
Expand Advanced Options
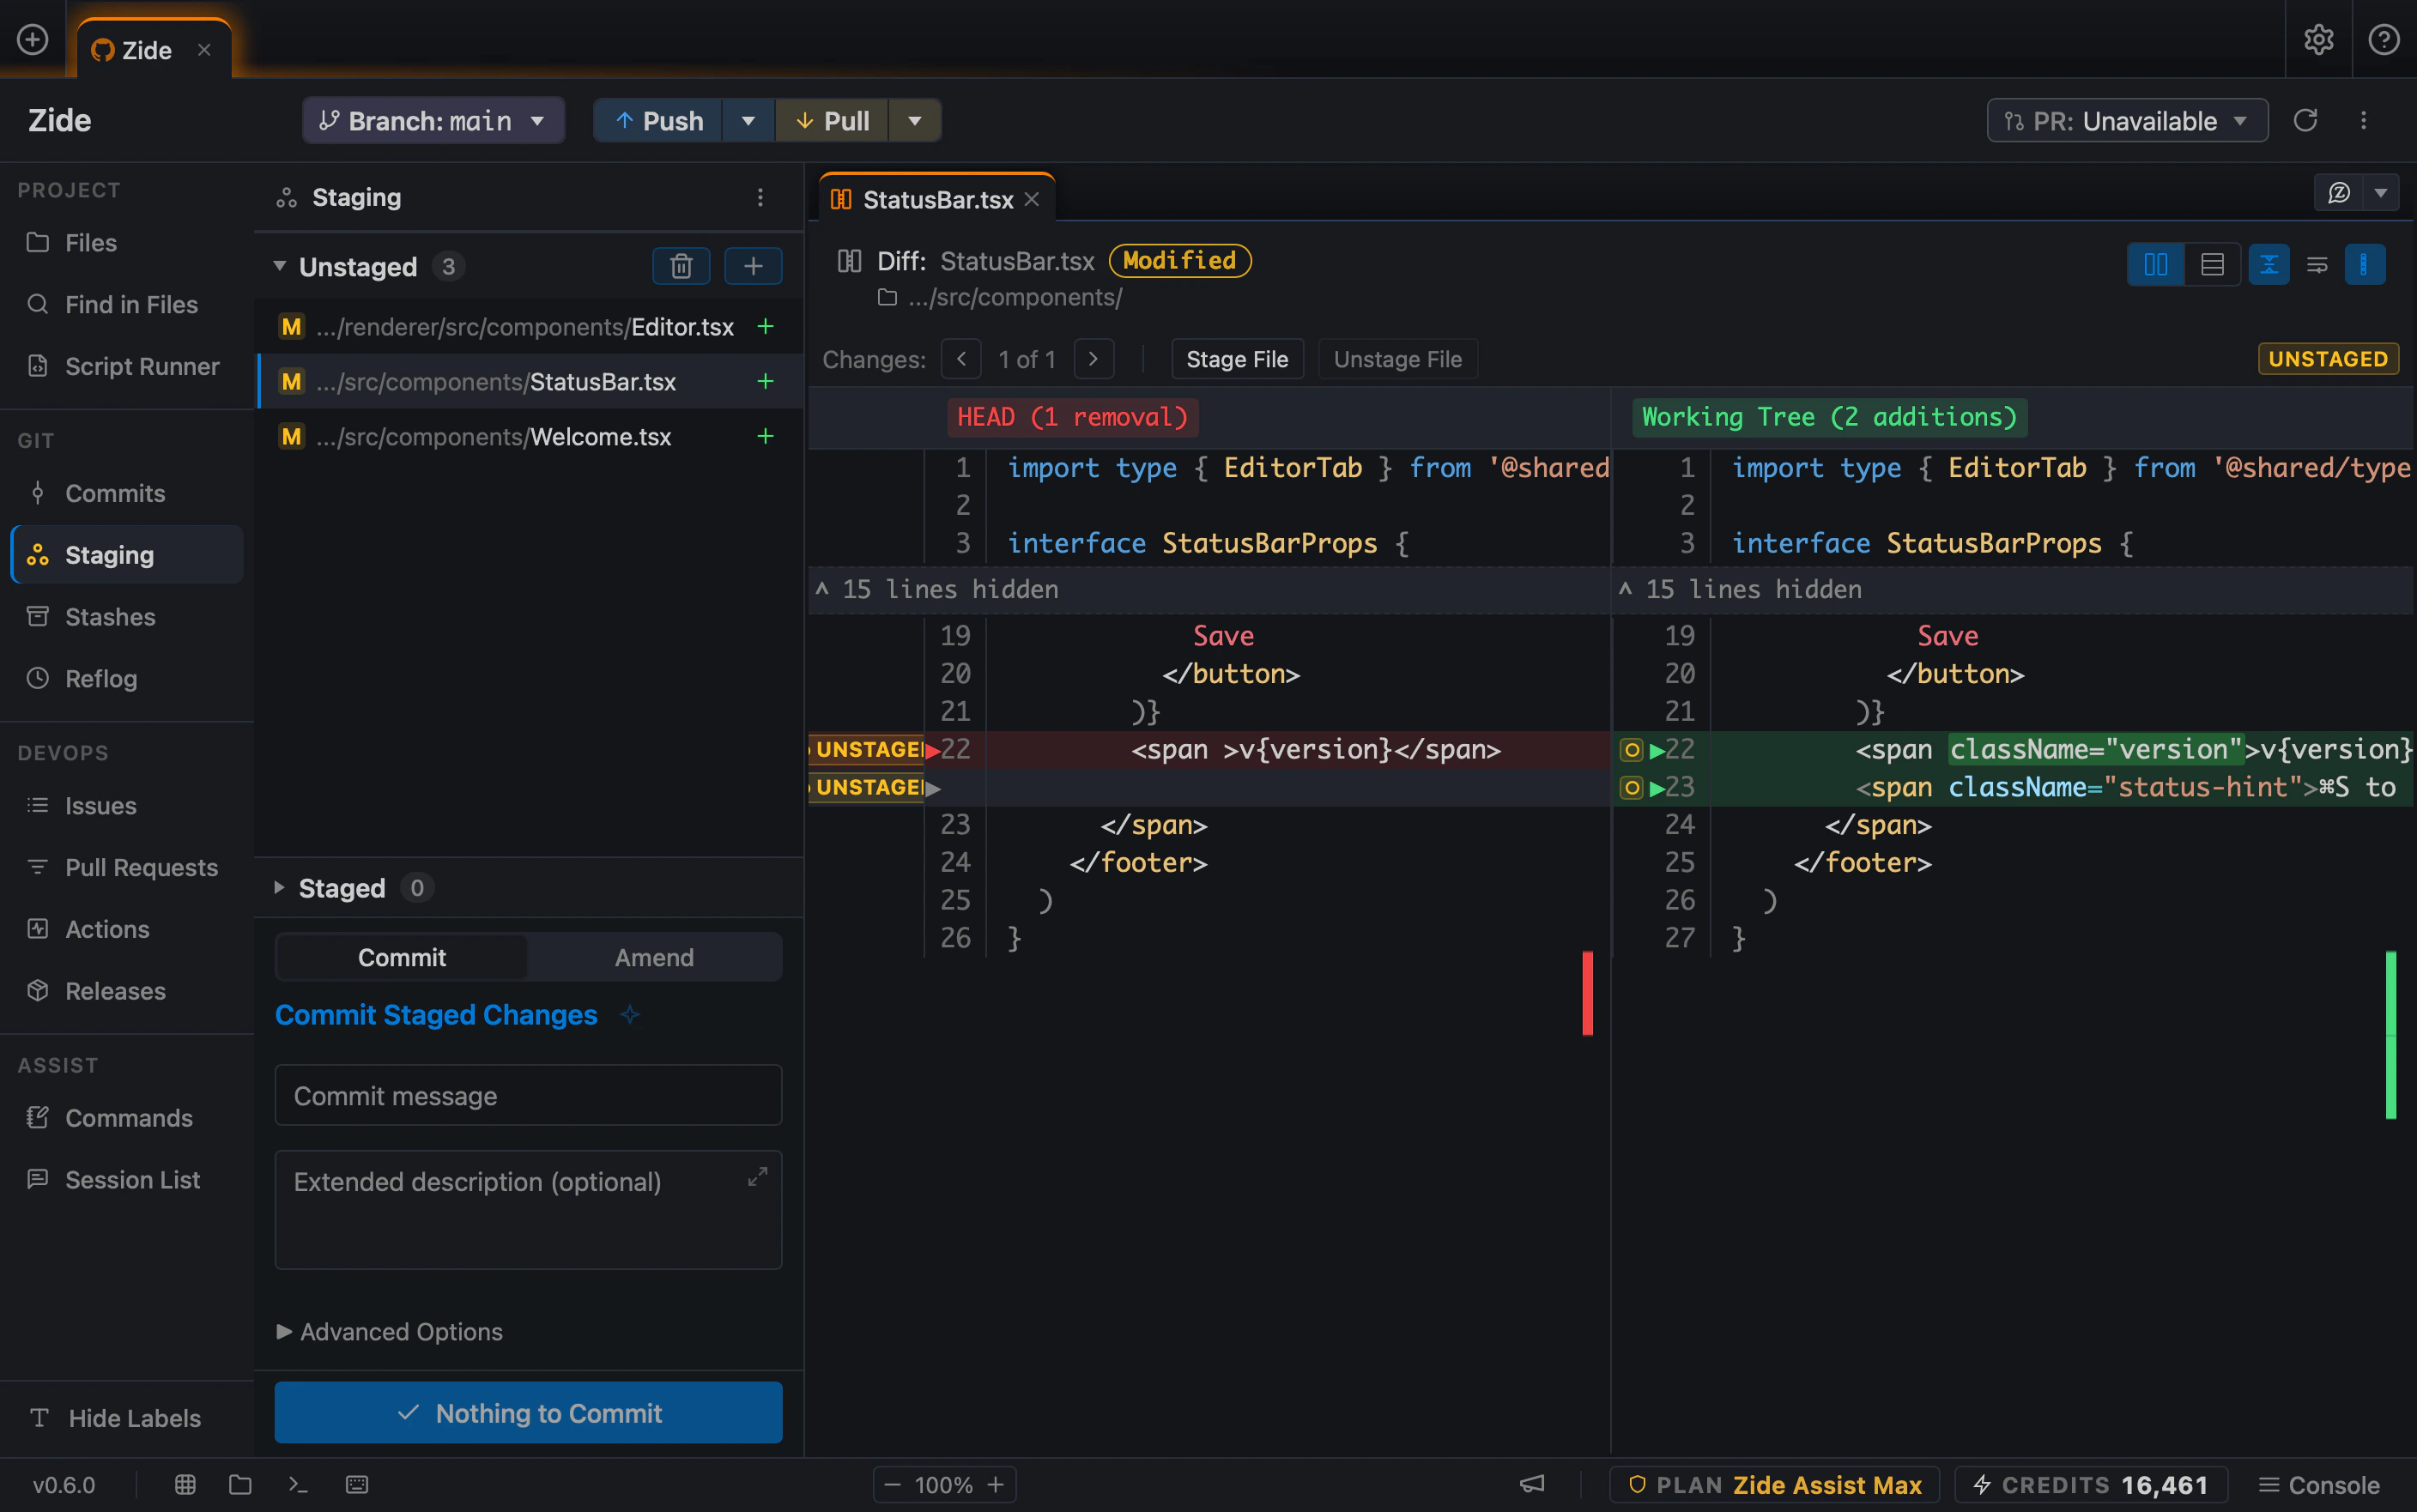point(390,1331)
